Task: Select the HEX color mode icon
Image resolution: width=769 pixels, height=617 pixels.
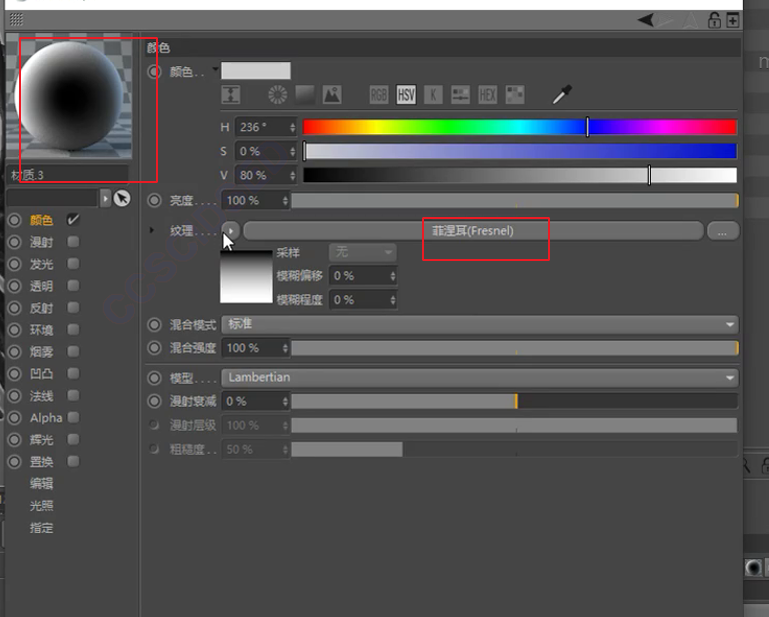Action: tap(487, 95)
